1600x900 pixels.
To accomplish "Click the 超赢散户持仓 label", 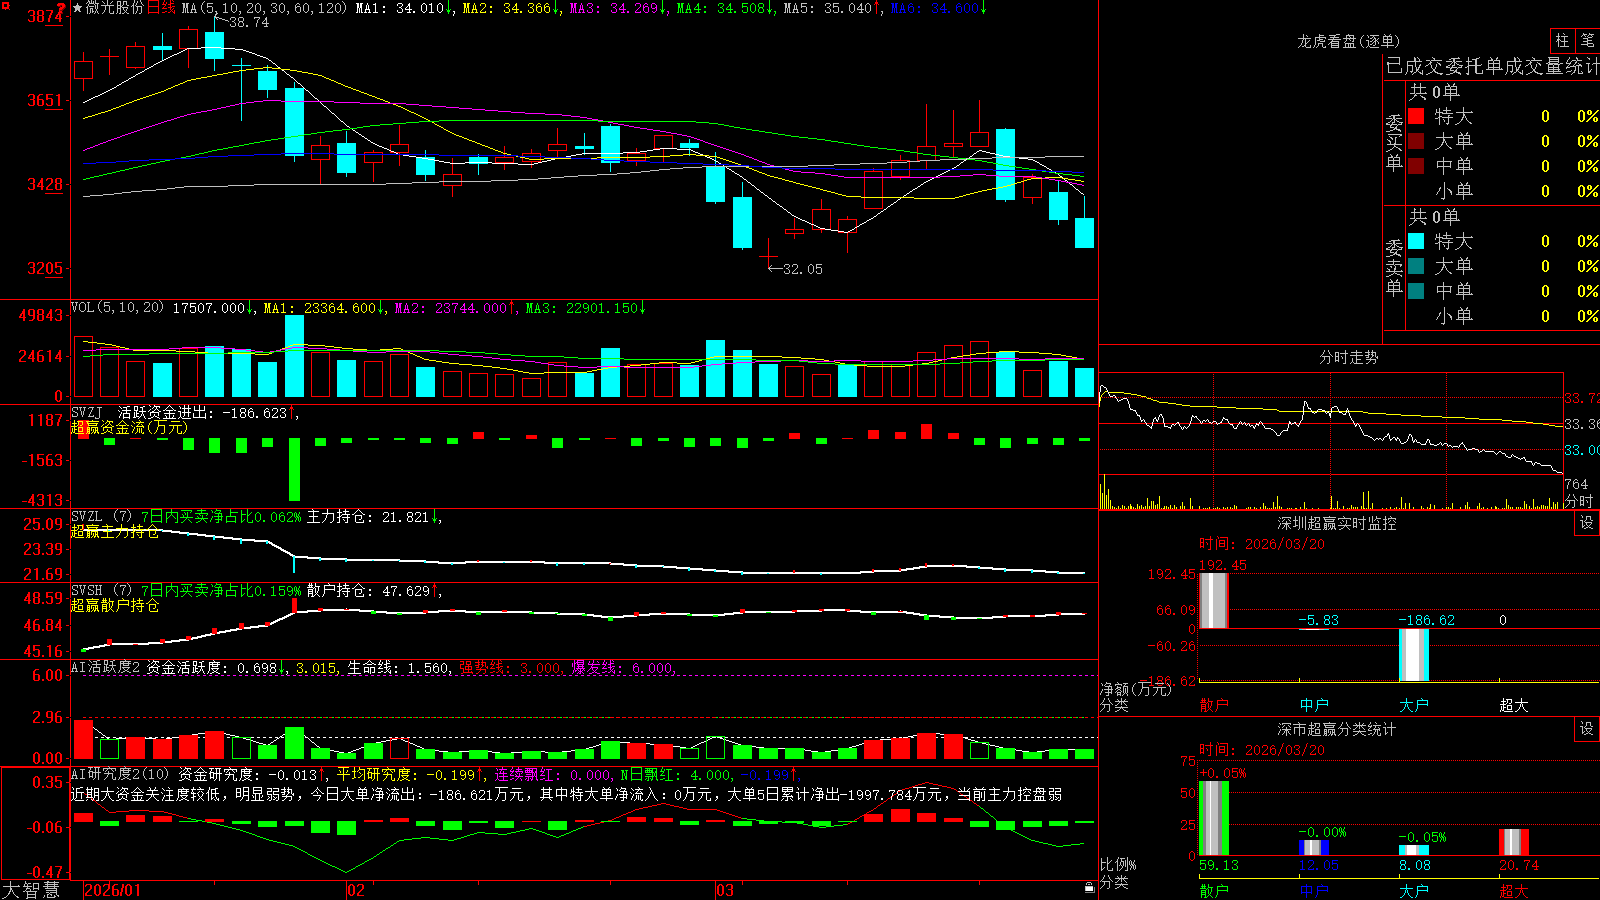I will pyautogui.click(x=115, y=605).
